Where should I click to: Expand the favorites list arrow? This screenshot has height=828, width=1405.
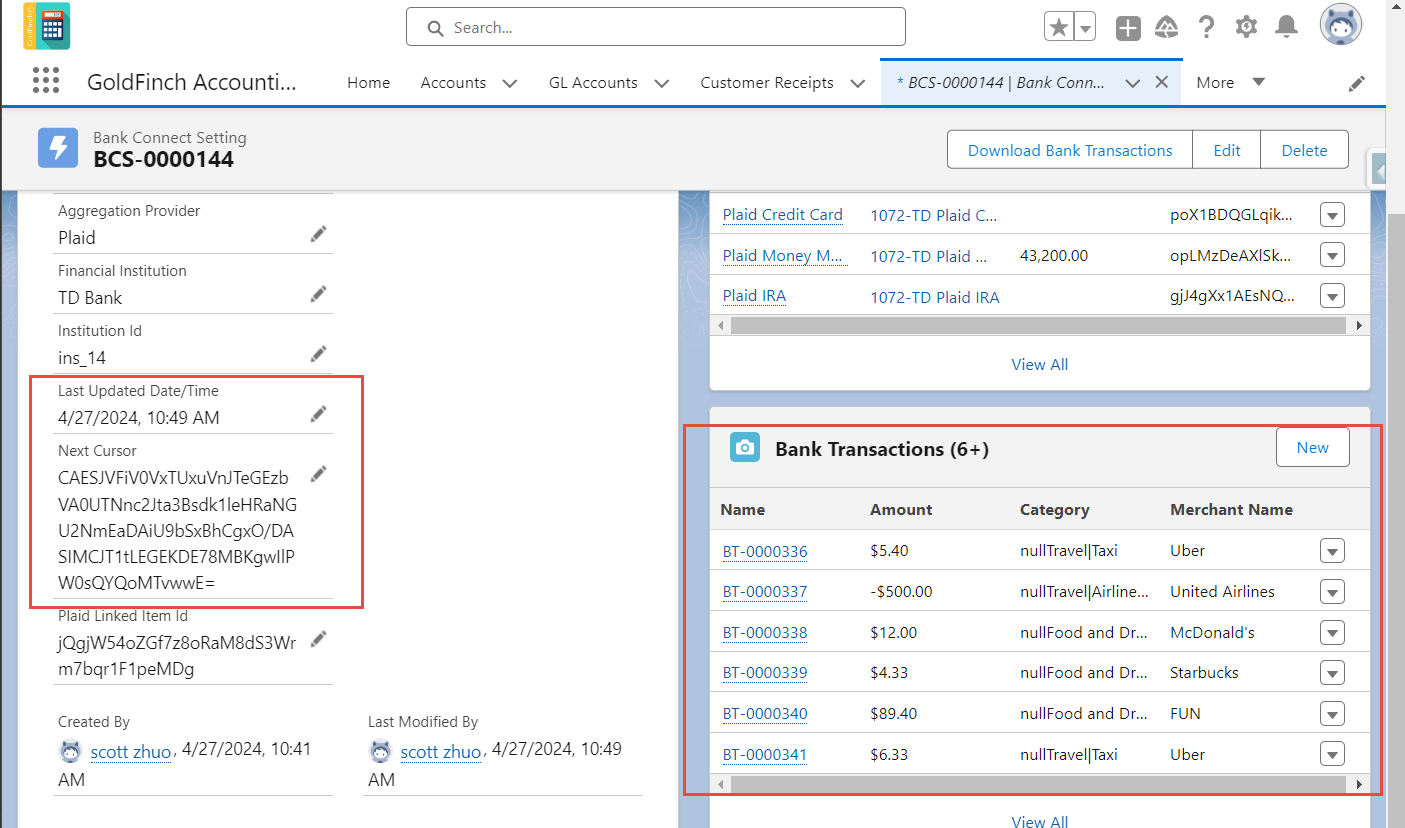[x=1085, y=27]
